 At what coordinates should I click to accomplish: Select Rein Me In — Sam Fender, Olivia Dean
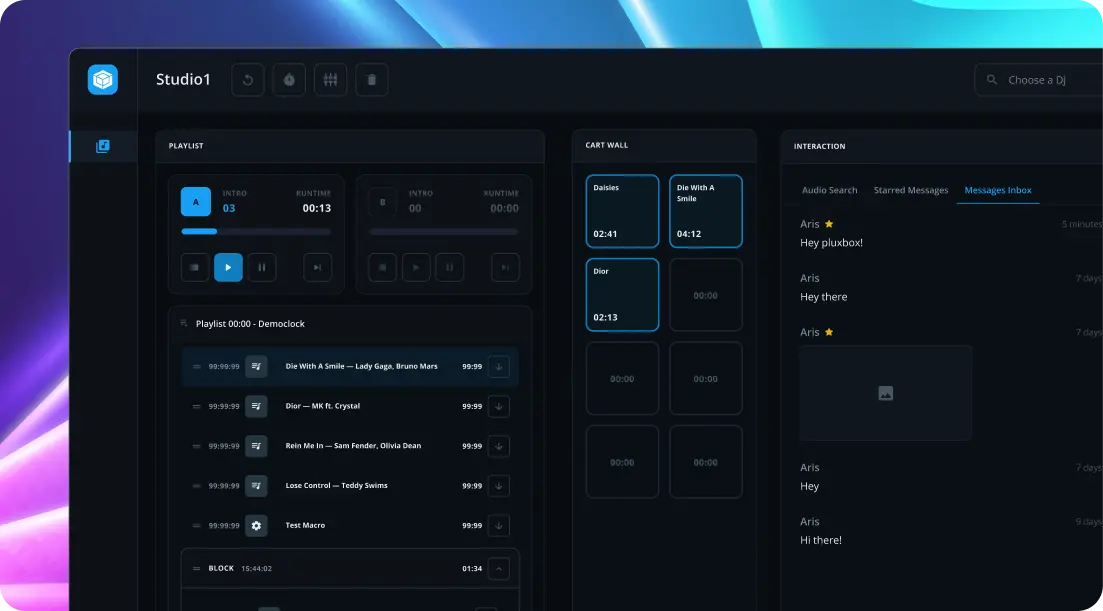353,446
